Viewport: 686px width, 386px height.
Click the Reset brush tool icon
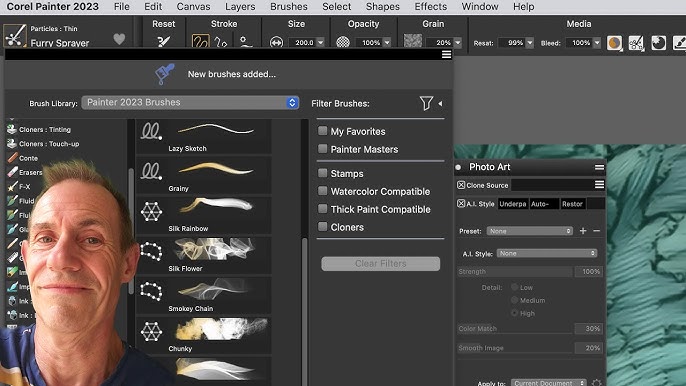pyautogui.click(x=163, y=42)
